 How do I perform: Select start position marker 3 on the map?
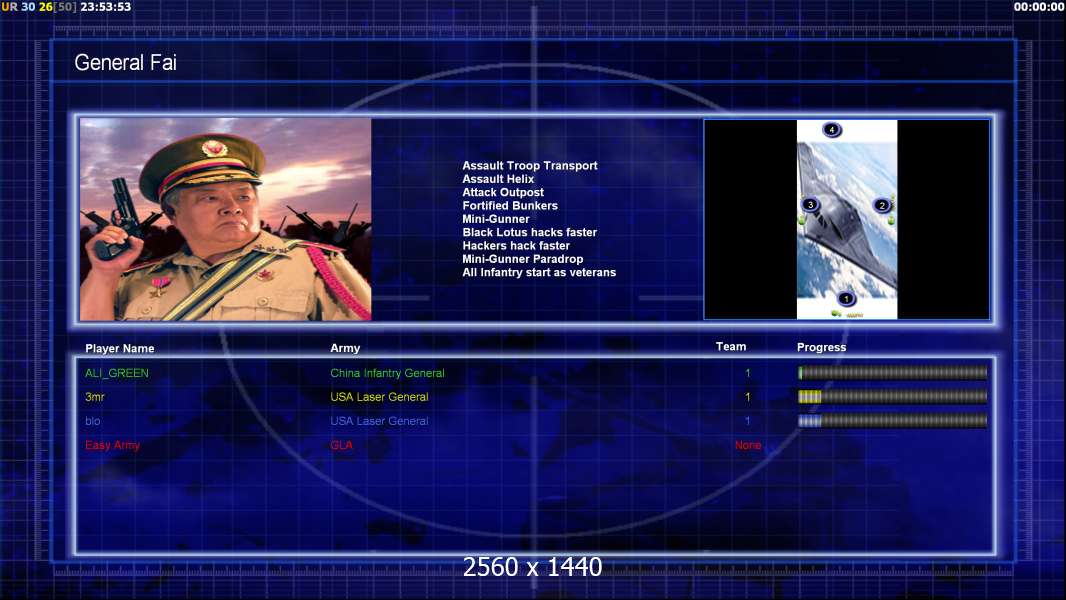pos(810,205)
